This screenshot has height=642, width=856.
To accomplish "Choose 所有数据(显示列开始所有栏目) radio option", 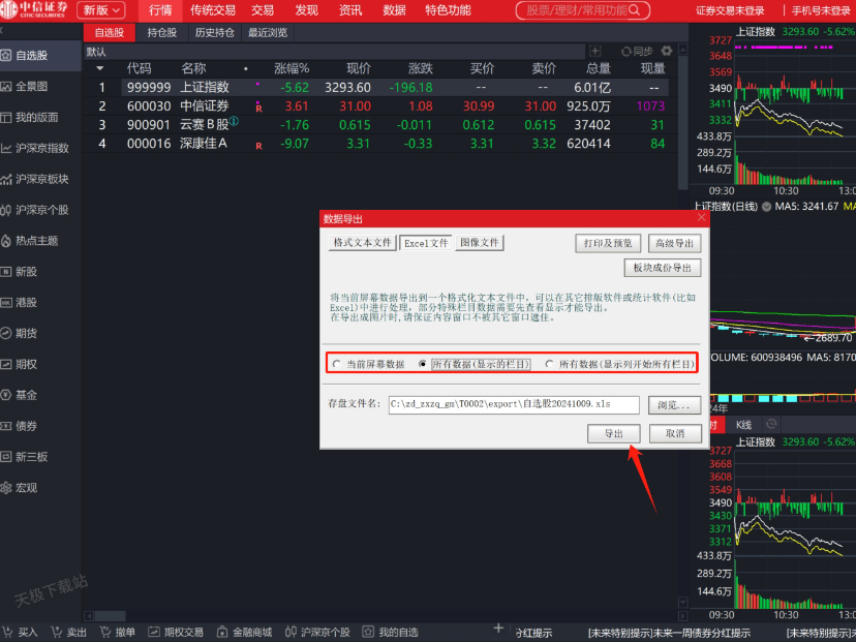I will click(549, 364).
